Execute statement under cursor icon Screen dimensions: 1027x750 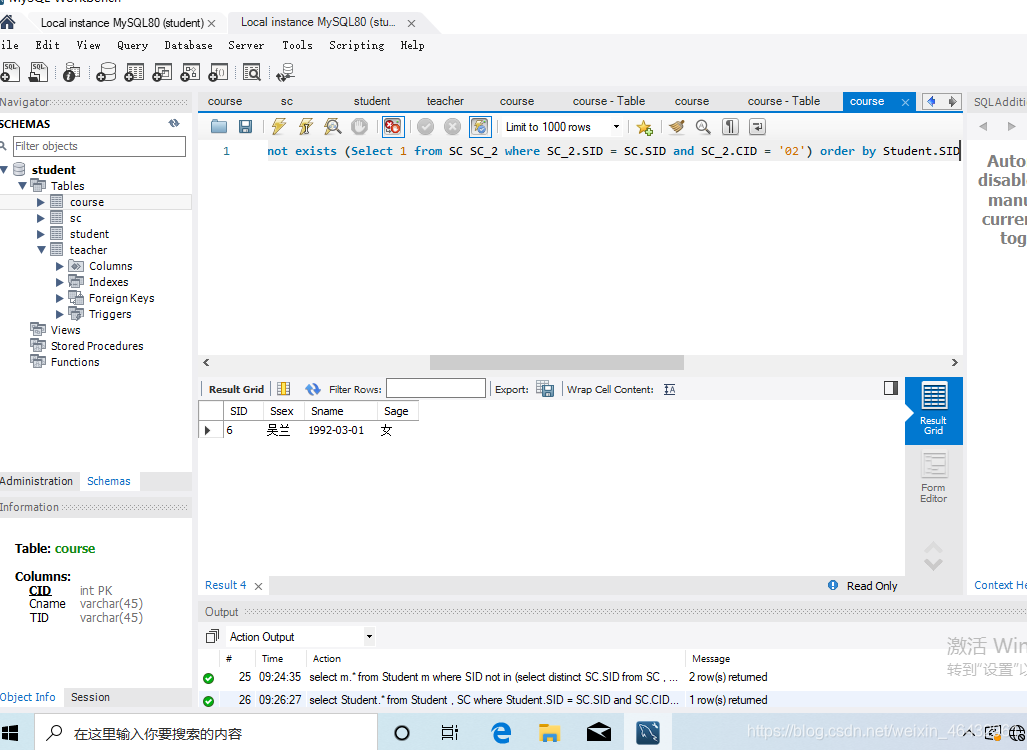pyautogui.click(x=306, y=126)
